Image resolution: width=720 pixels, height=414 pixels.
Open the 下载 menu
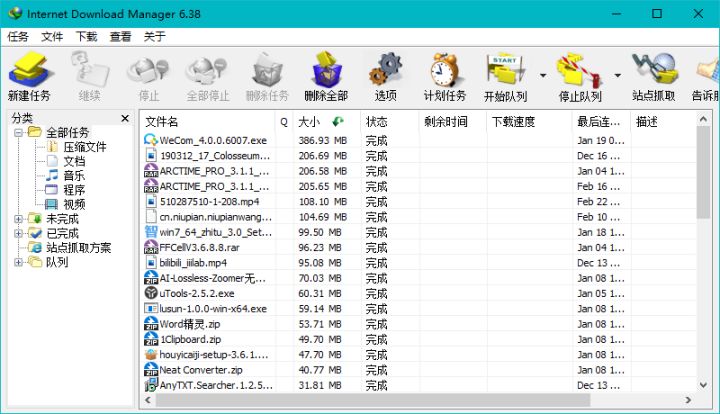86,37
